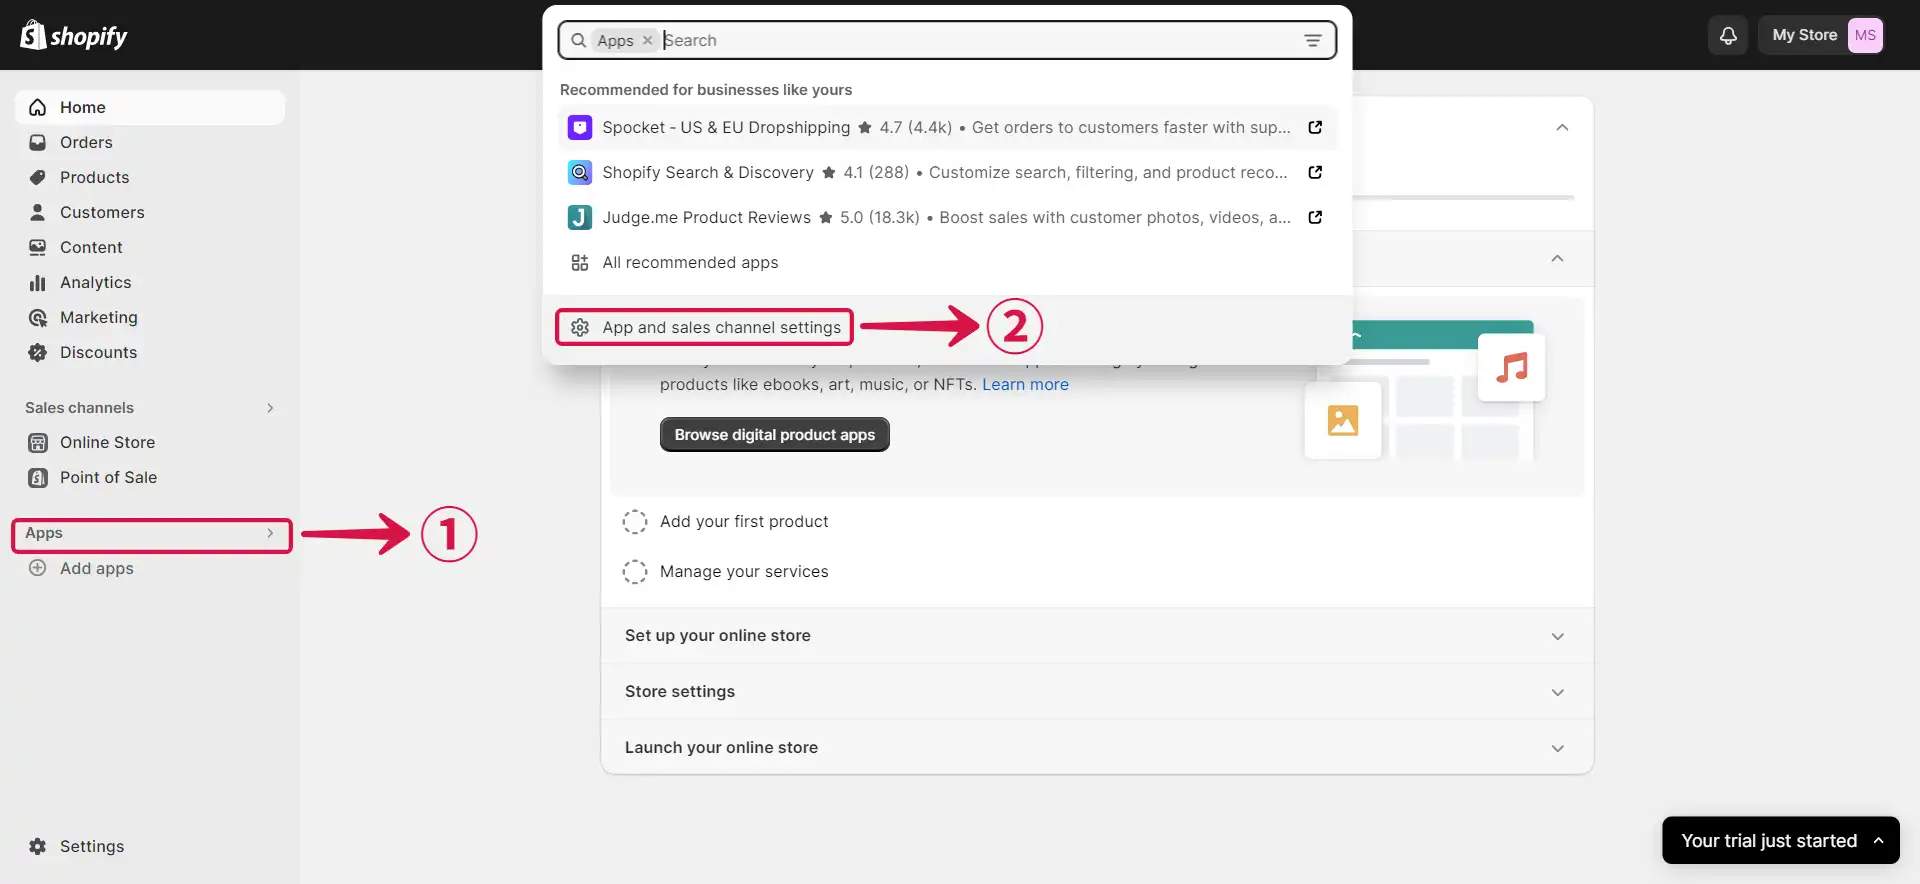Remove the Apps search filter chip

point(647,41)
